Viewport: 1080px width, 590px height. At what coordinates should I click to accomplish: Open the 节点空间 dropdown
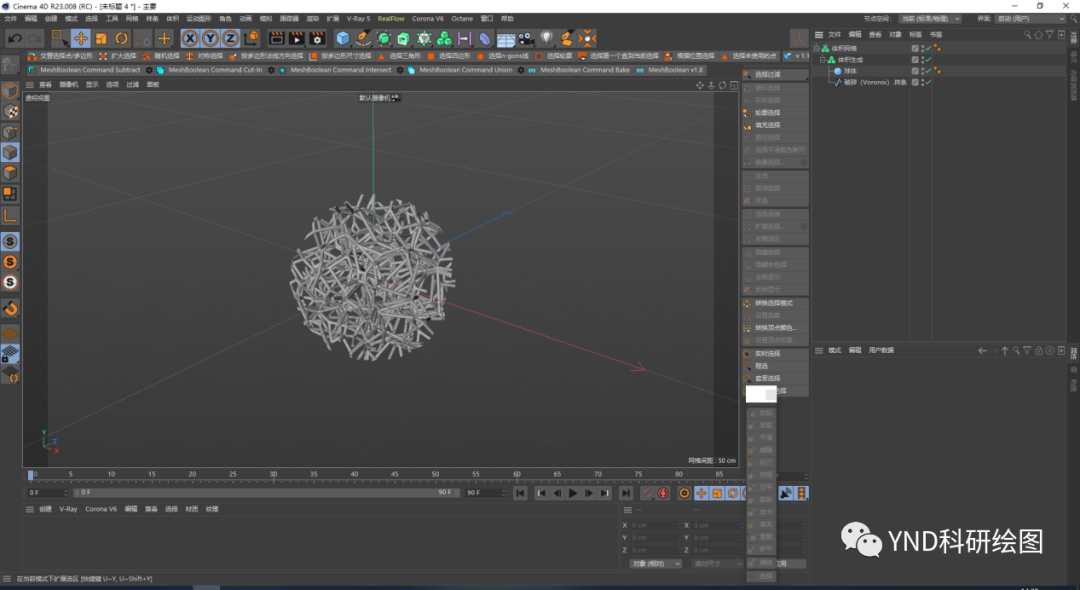click(931, 19)
